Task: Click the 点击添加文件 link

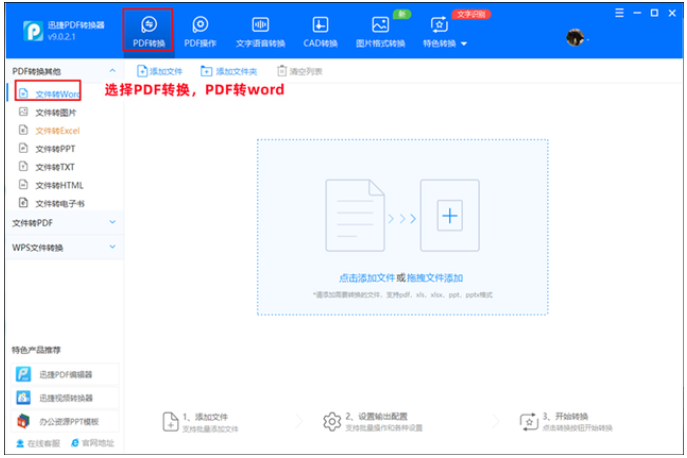Action: [367, 278]
